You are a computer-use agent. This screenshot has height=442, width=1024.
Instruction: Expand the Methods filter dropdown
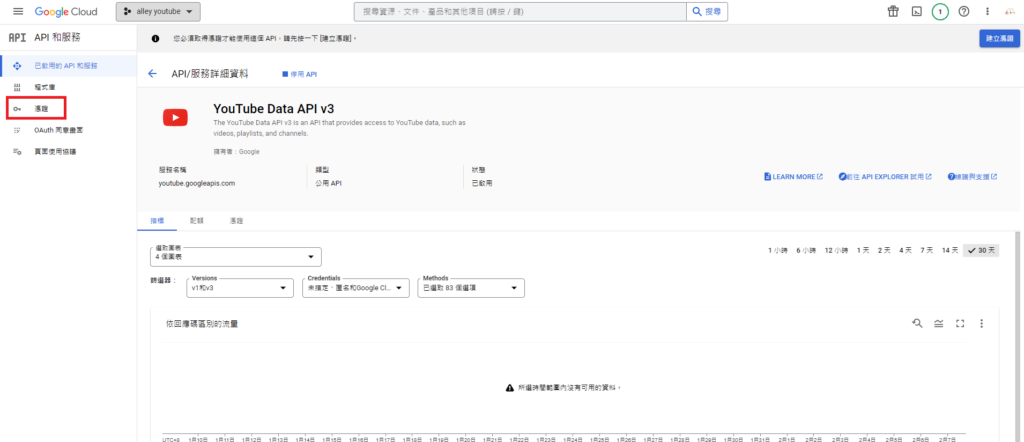click(x=471, y=288)
